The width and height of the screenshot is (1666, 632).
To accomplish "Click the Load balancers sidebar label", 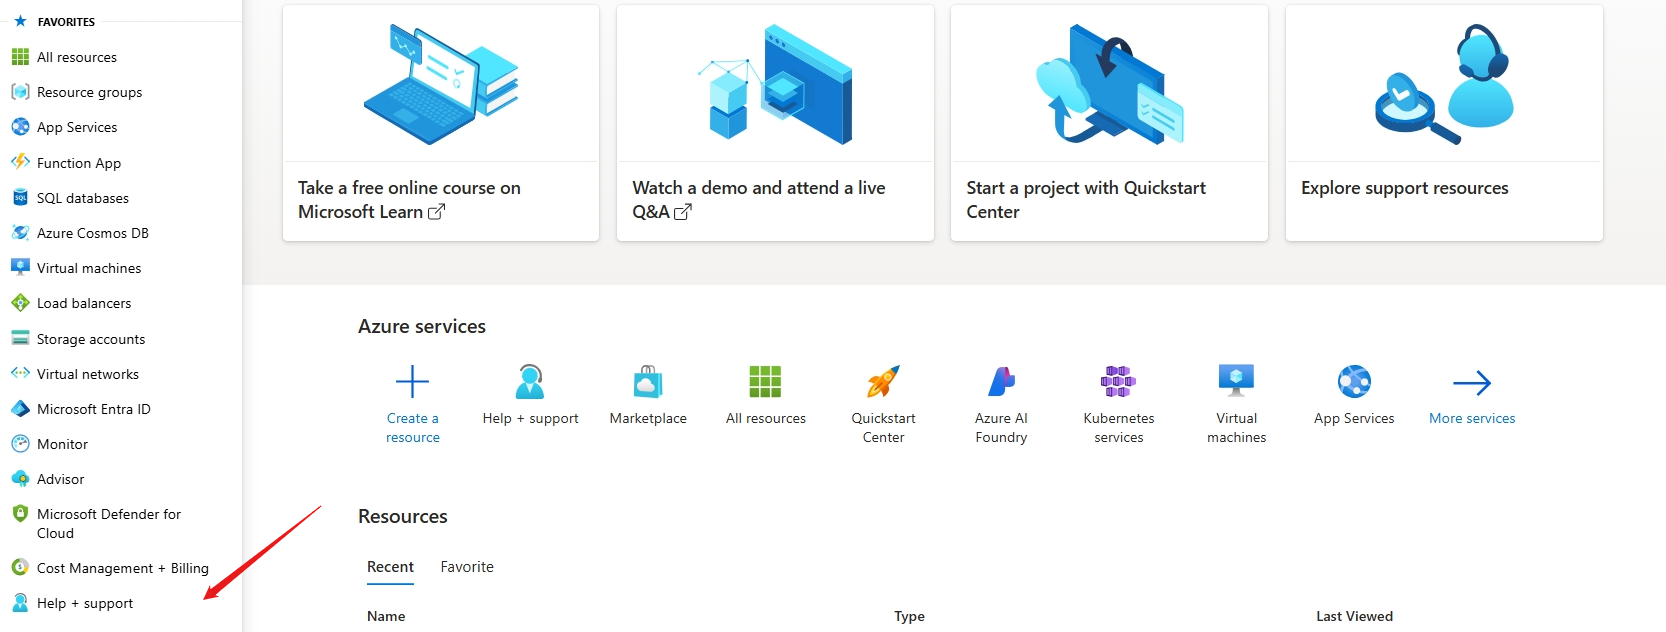I will pyautogui.click(x=84, y=303).
